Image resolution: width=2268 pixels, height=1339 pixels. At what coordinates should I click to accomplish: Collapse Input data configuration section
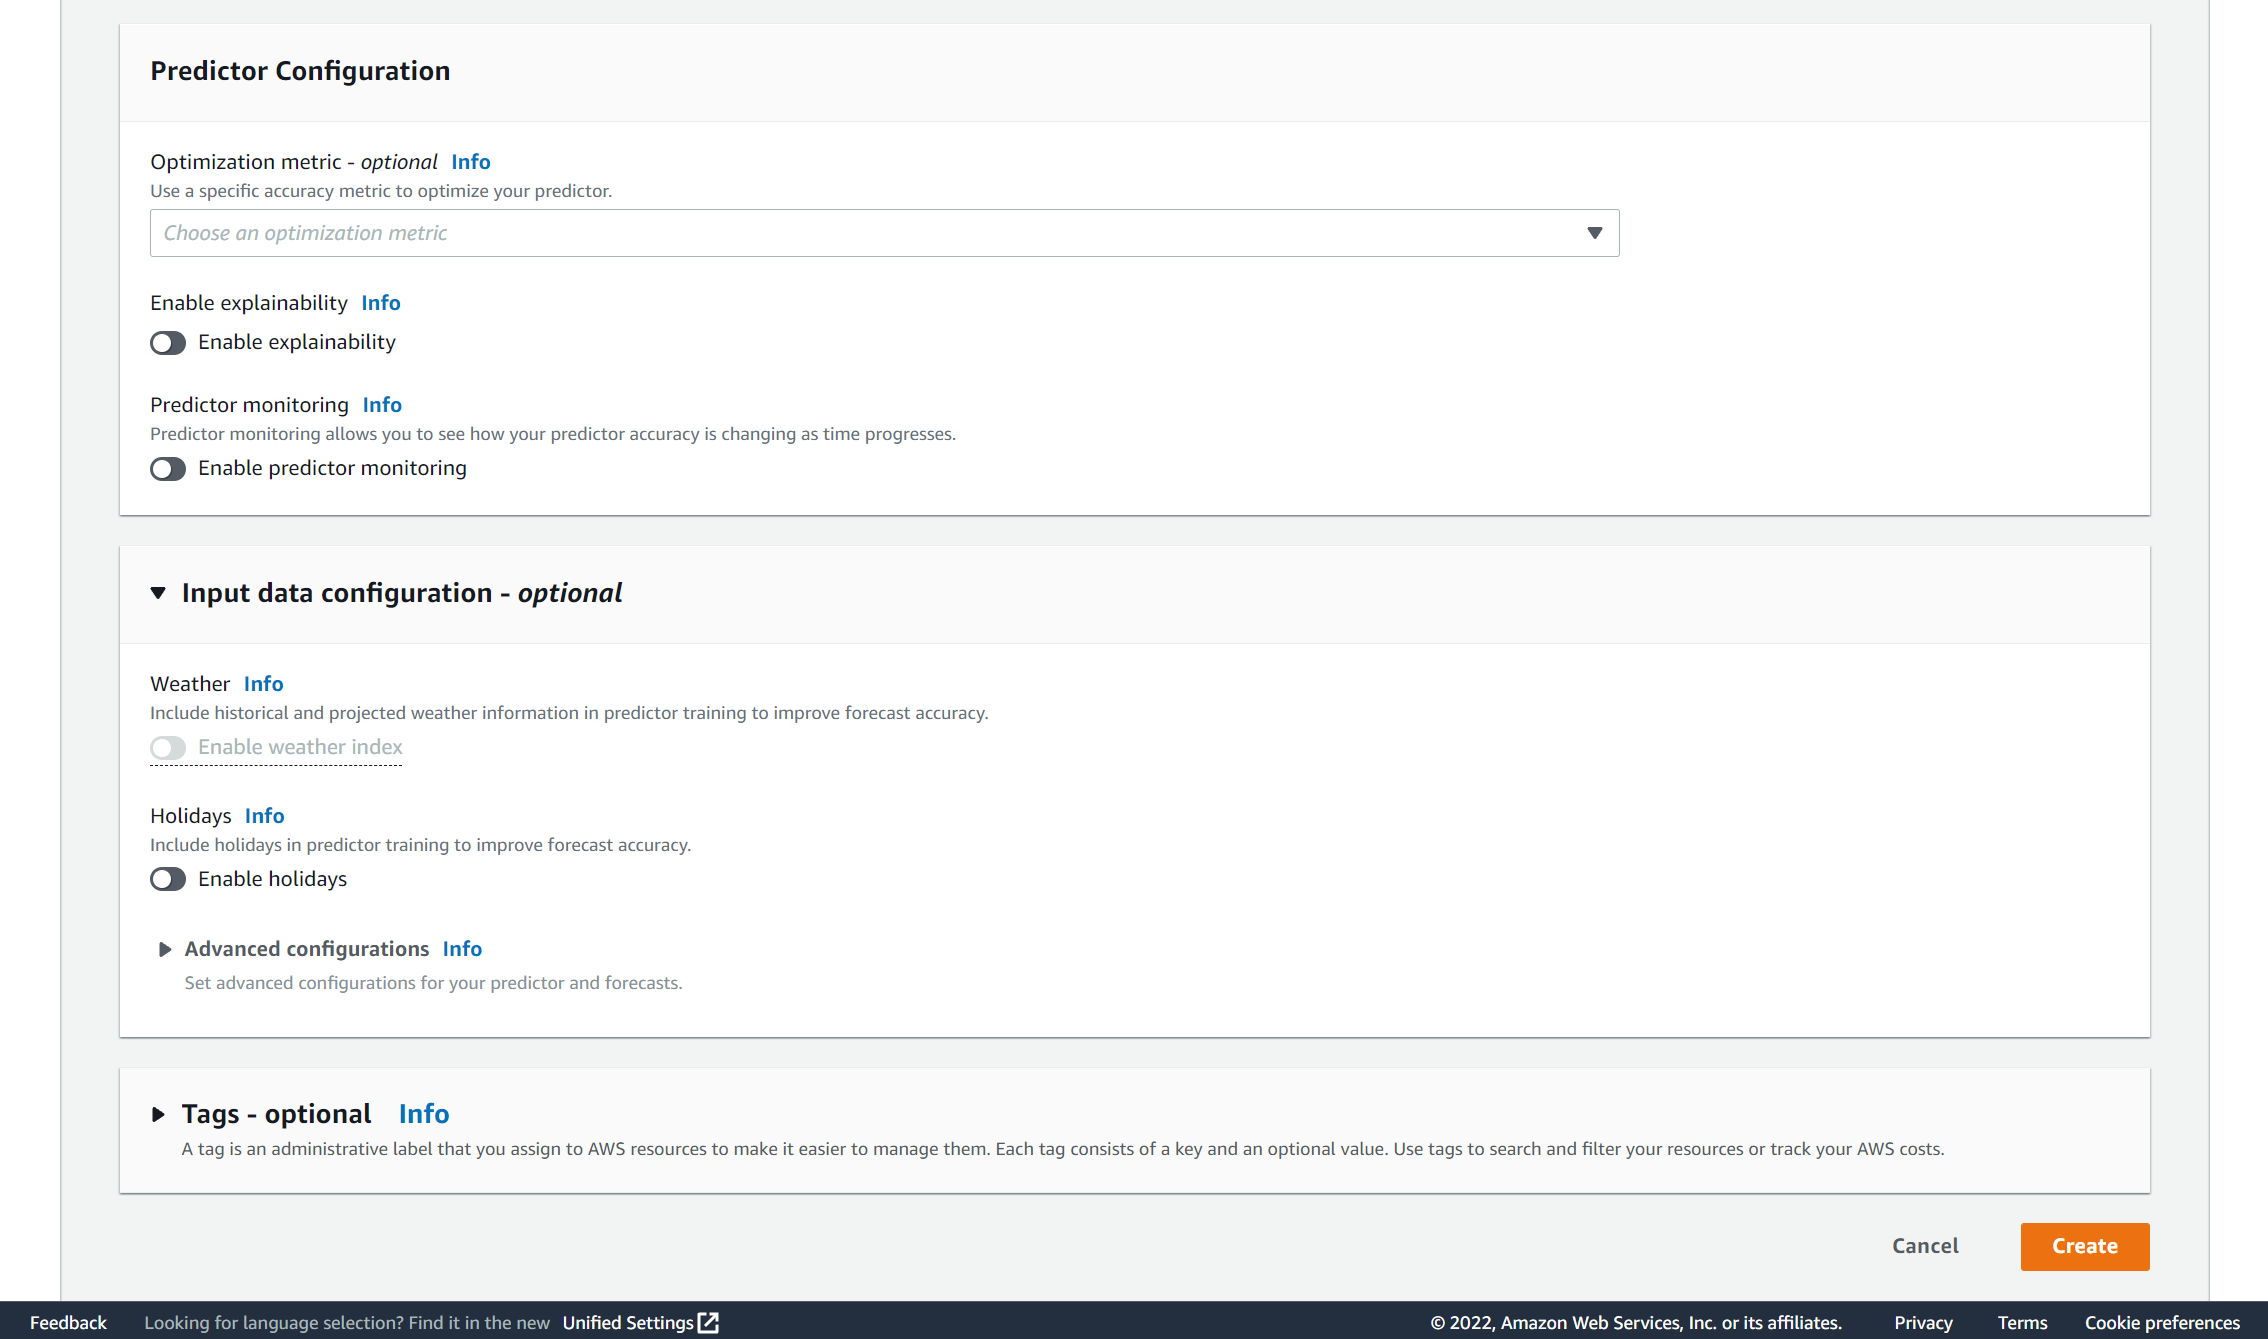coord(158,593)
